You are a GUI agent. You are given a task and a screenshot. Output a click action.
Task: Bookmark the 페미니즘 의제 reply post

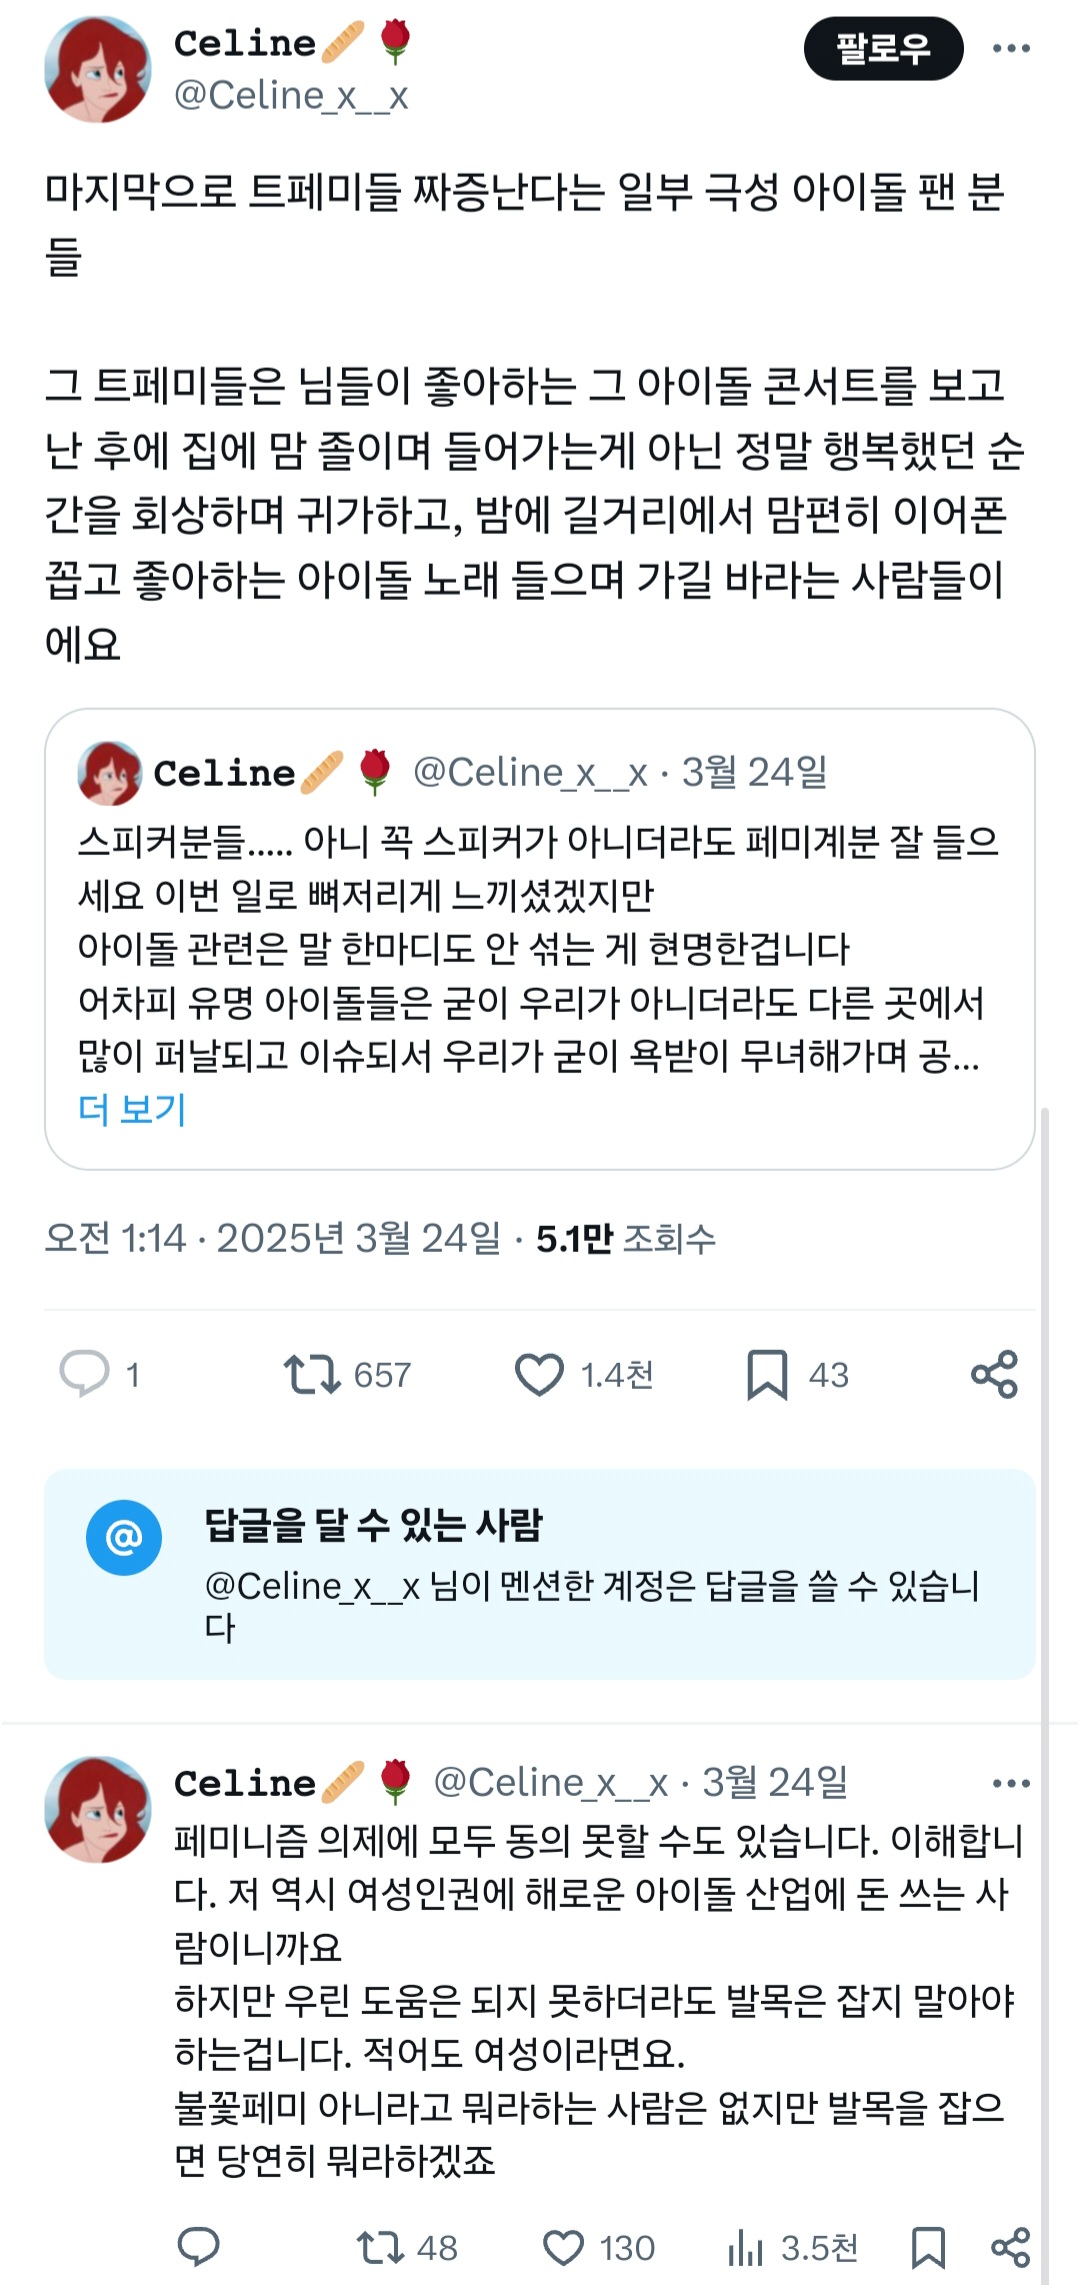click(x=928, y=2248)
